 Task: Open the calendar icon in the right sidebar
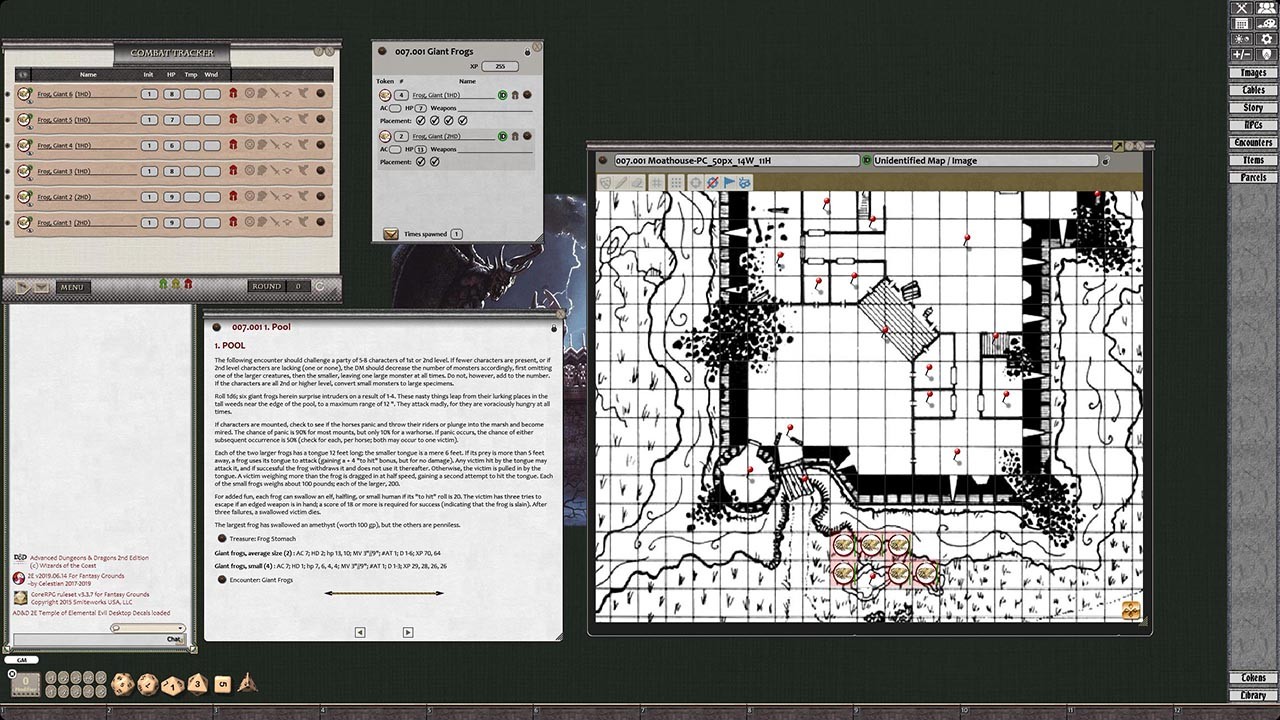1242,23
